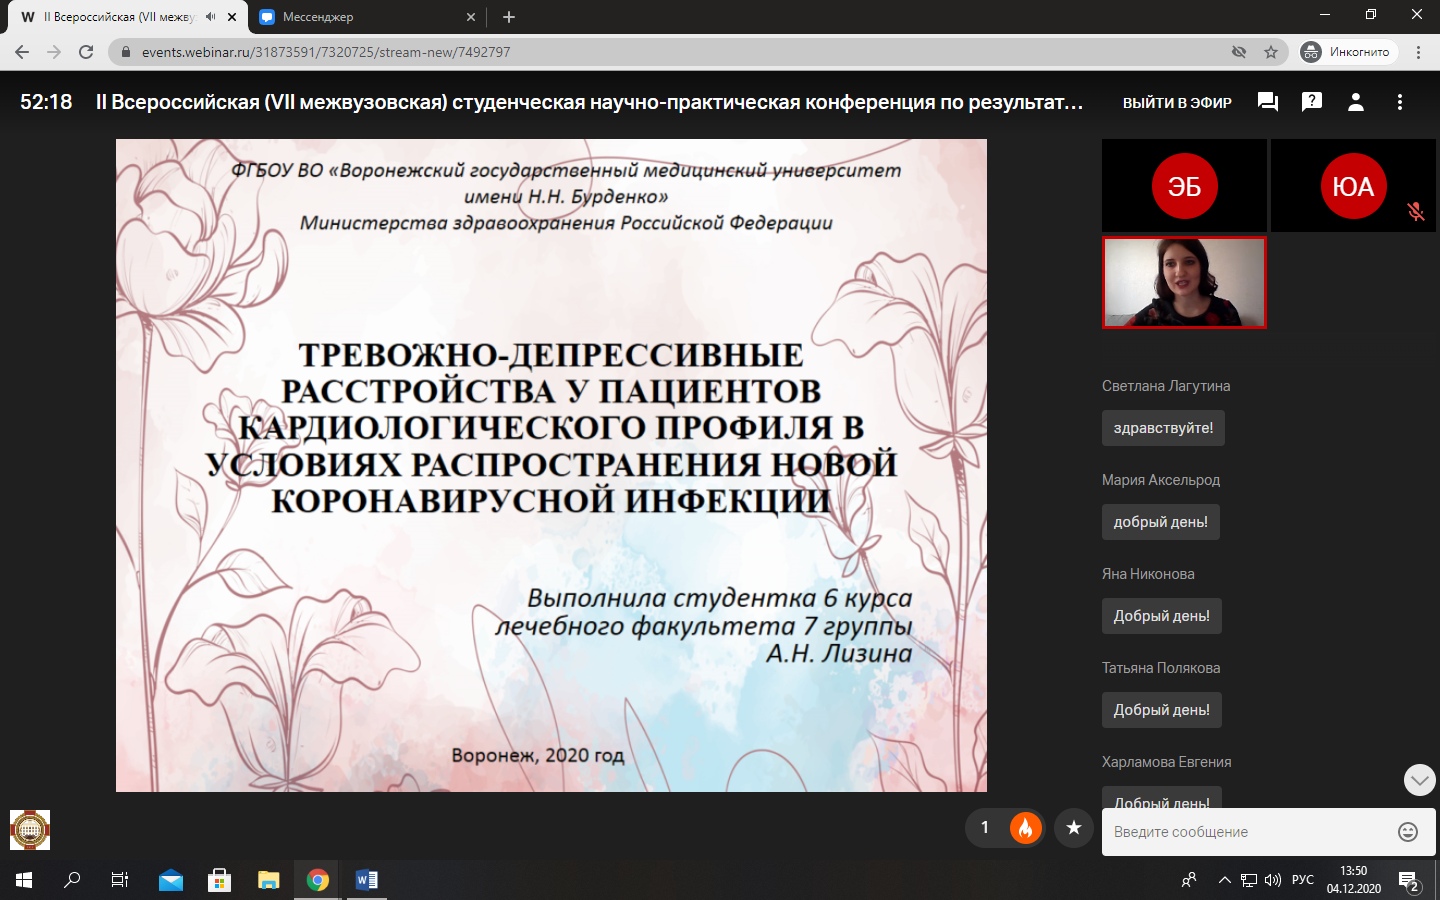Image resolution: width=1440 pixels, height=900 pixels.
Task: Click chat sender name Татьяна Полякова
Action: (1161, 668)
